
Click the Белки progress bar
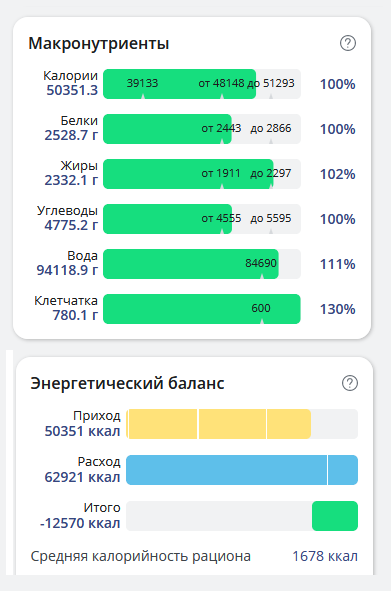point(202,129)
